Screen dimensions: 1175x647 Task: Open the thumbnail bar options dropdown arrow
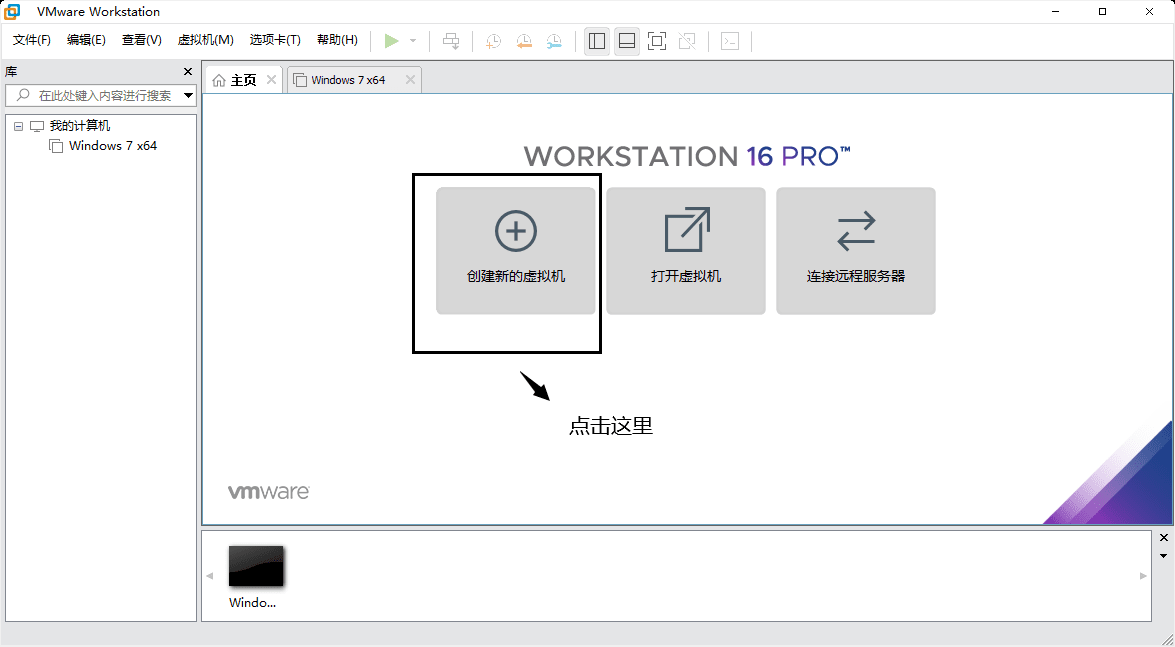pyautogui.click(x=1164, y=556)
